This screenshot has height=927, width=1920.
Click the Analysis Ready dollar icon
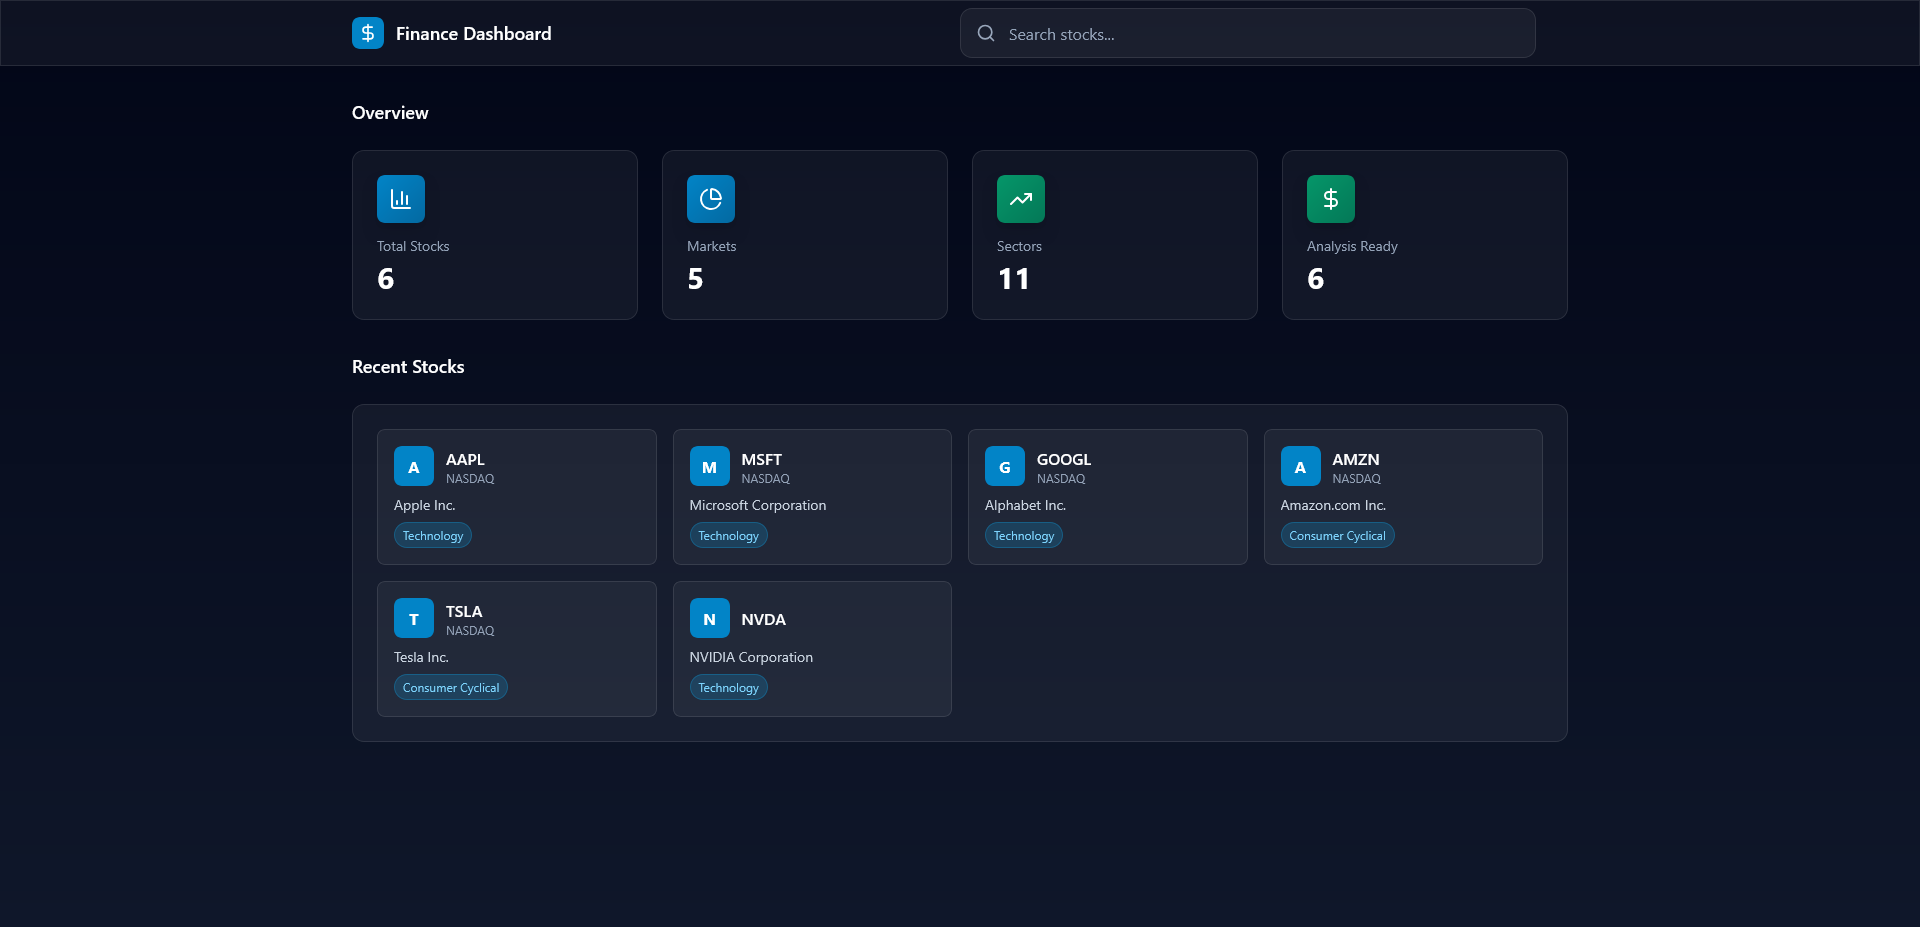pyautogui.click(x=1331, y=199)
